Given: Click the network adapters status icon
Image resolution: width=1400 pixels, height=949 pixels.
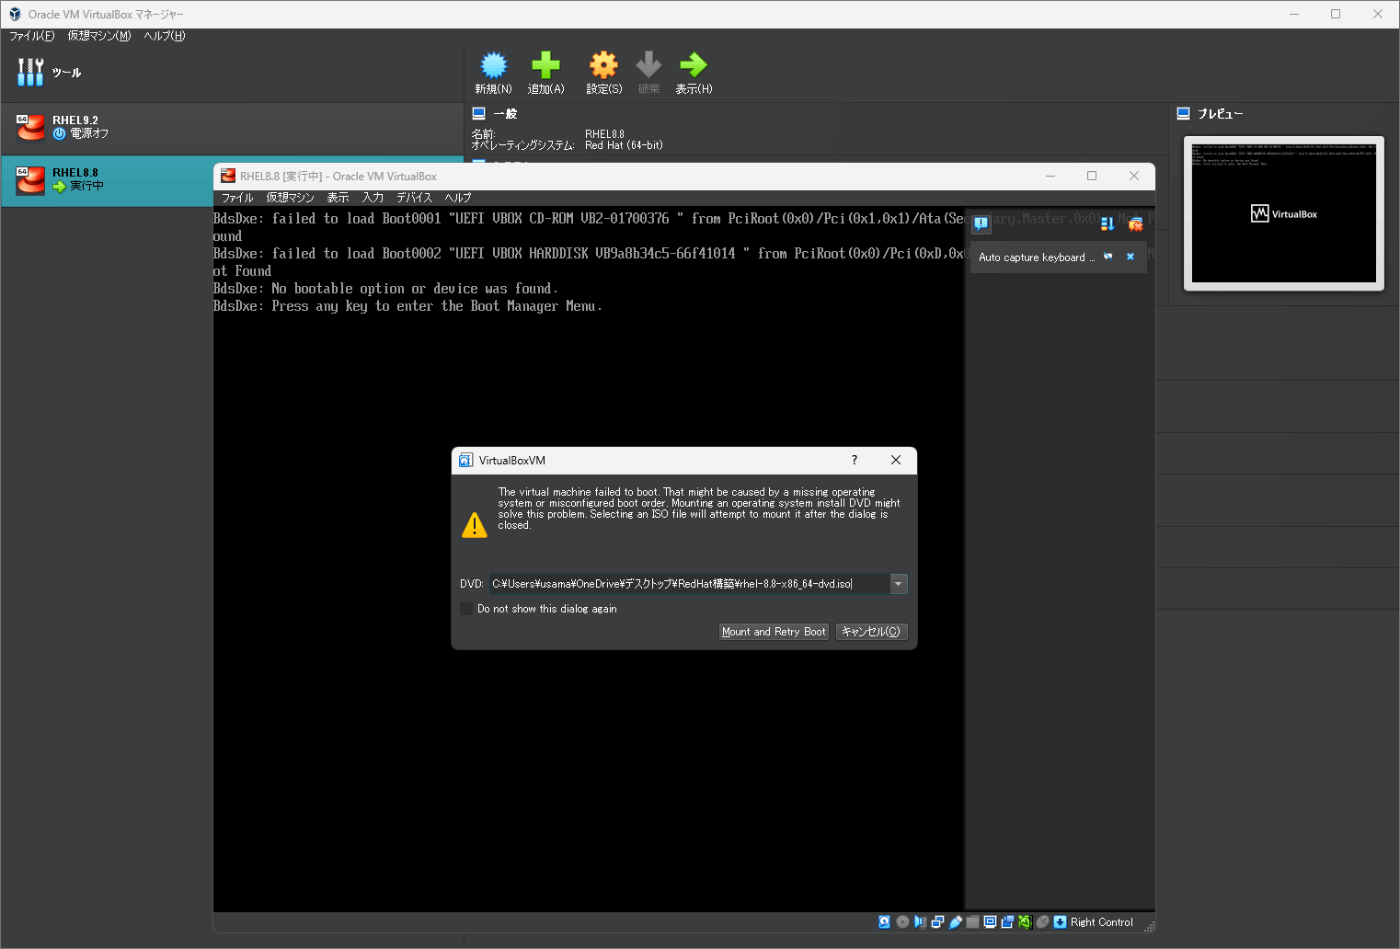Looking at the screenshot, I should [x=938, y=922].
